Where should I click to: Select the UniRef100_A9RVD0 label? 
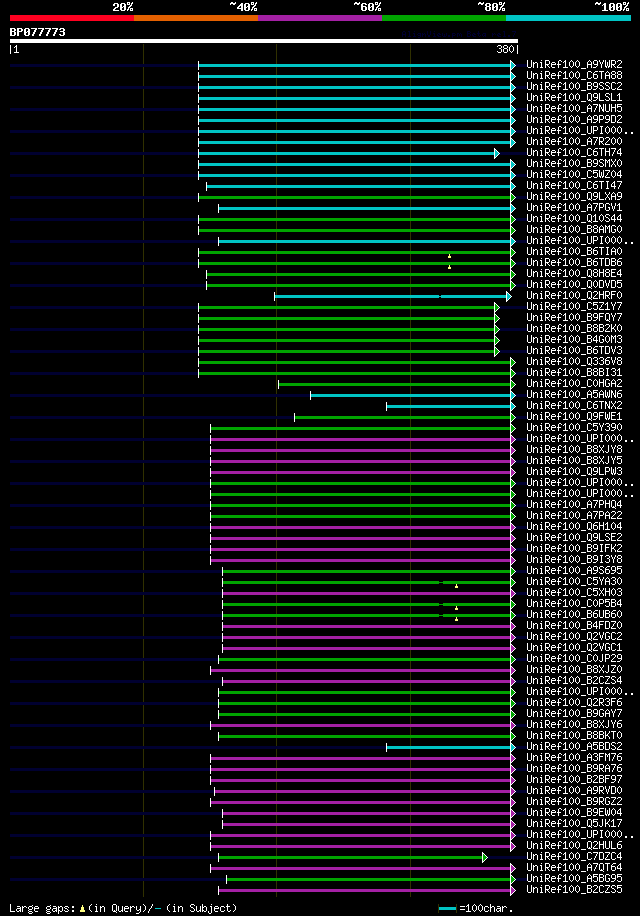point(574,790)
